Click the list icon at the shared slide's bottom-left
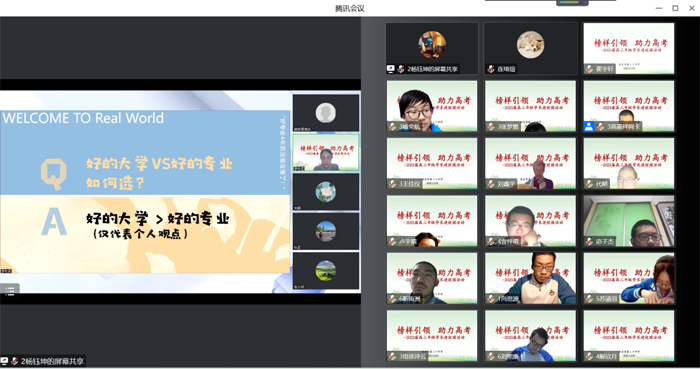Viewport: 700px width, 369px height. point(9,290)
